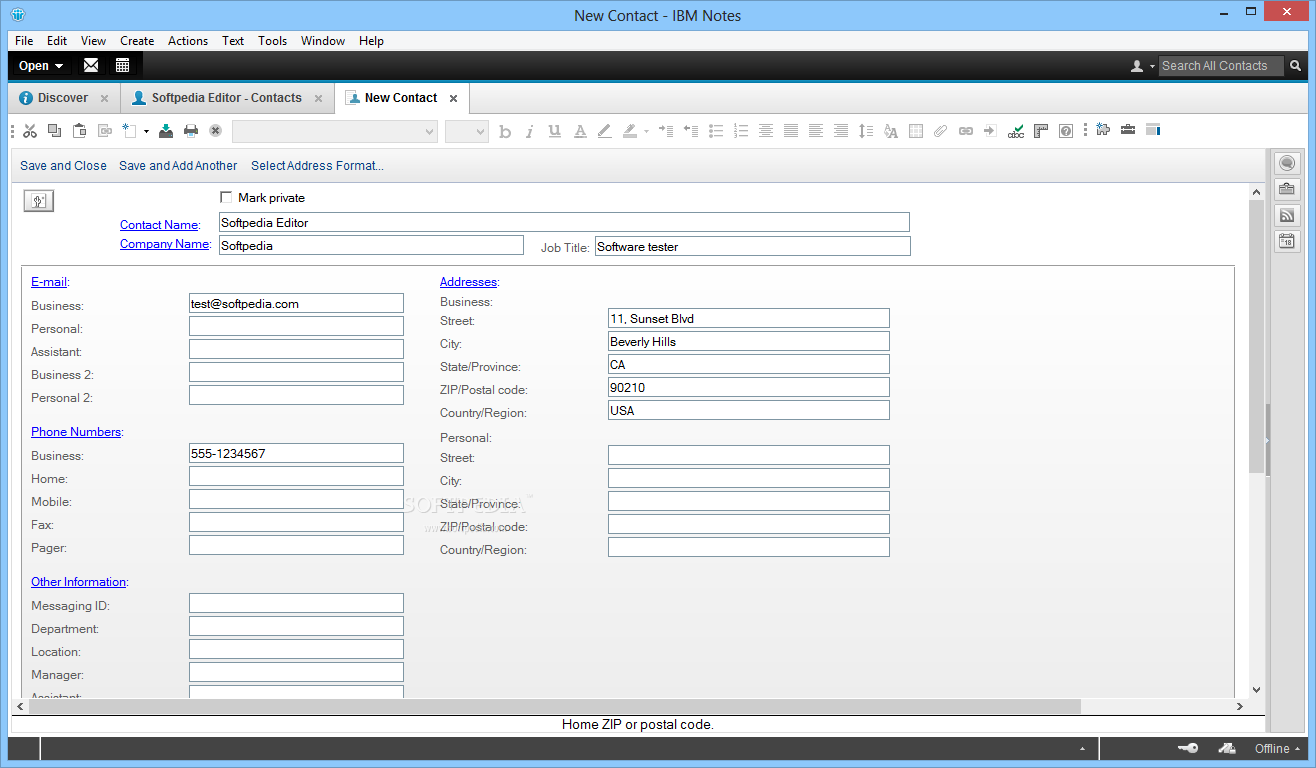Click the highlighter pen color icon

click(629, 131)
